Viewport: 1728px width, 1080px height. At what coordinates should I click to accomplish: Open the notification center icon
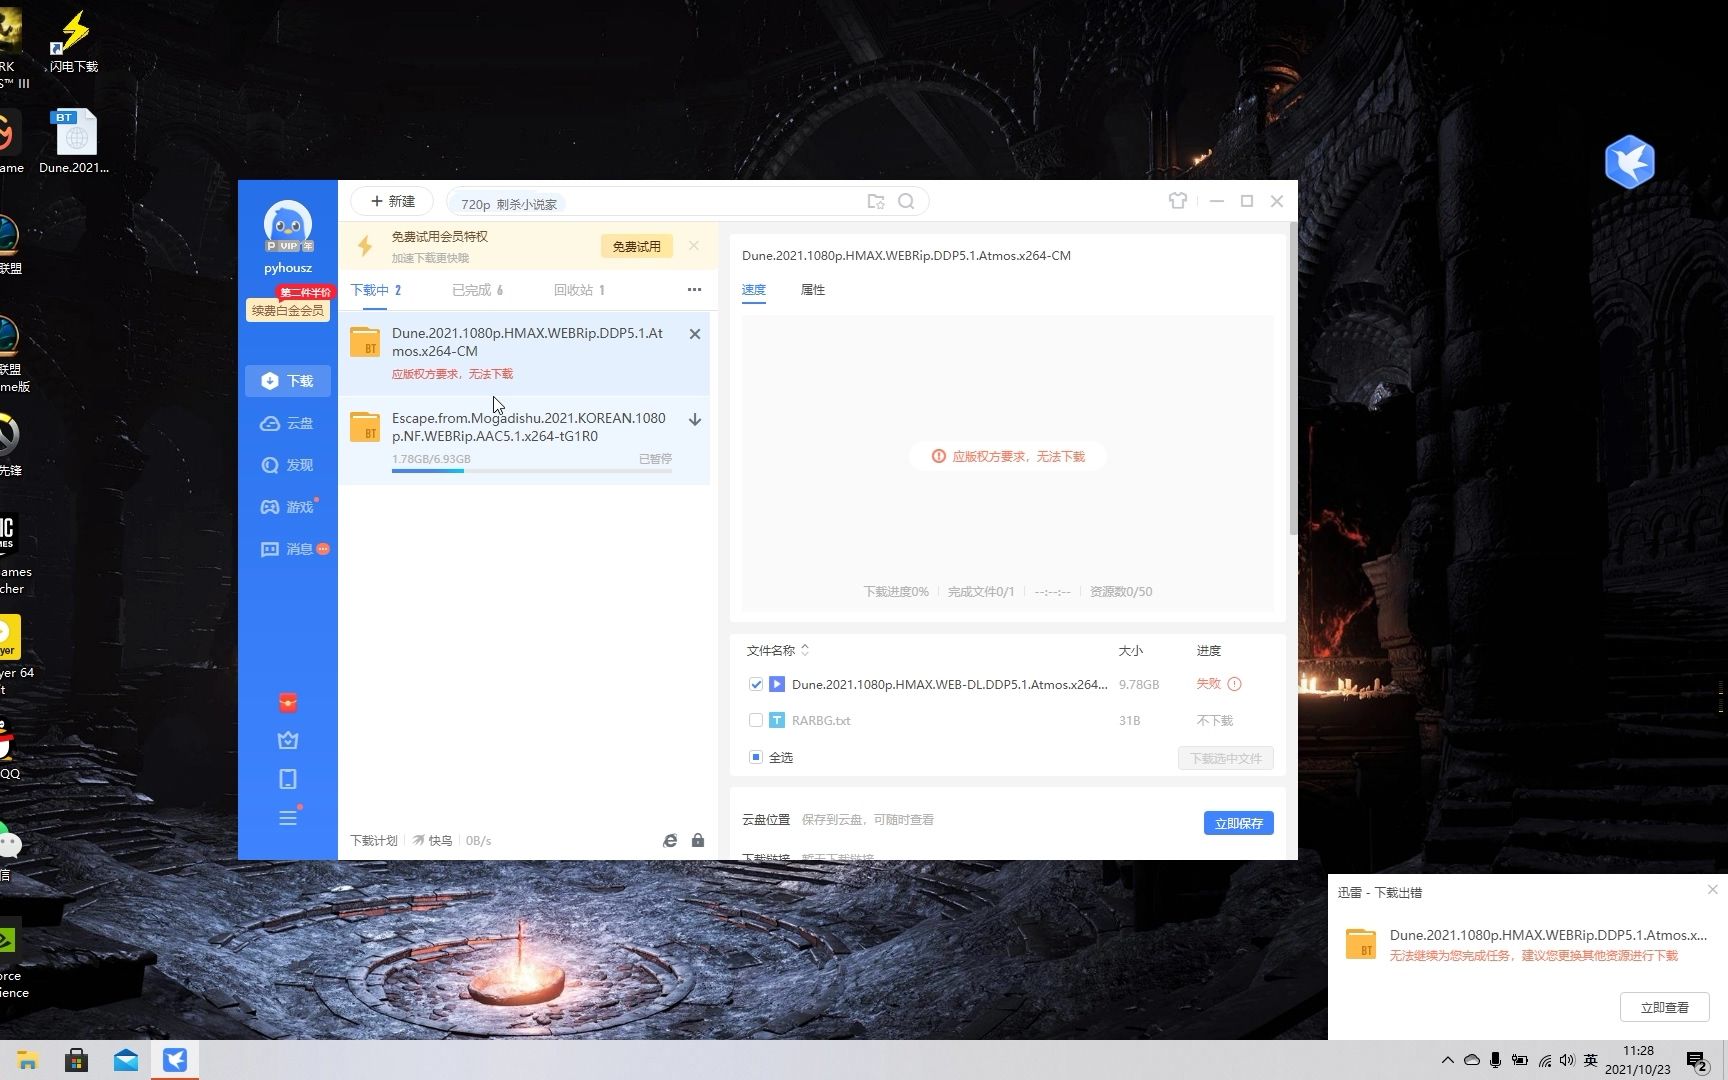pos(1697,1061)
